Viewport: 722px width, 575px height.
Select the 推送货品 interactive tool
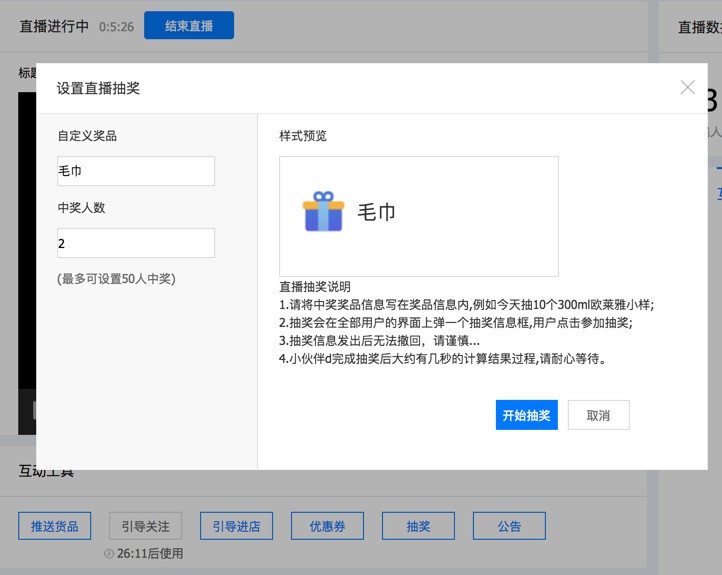pos(55,526)
